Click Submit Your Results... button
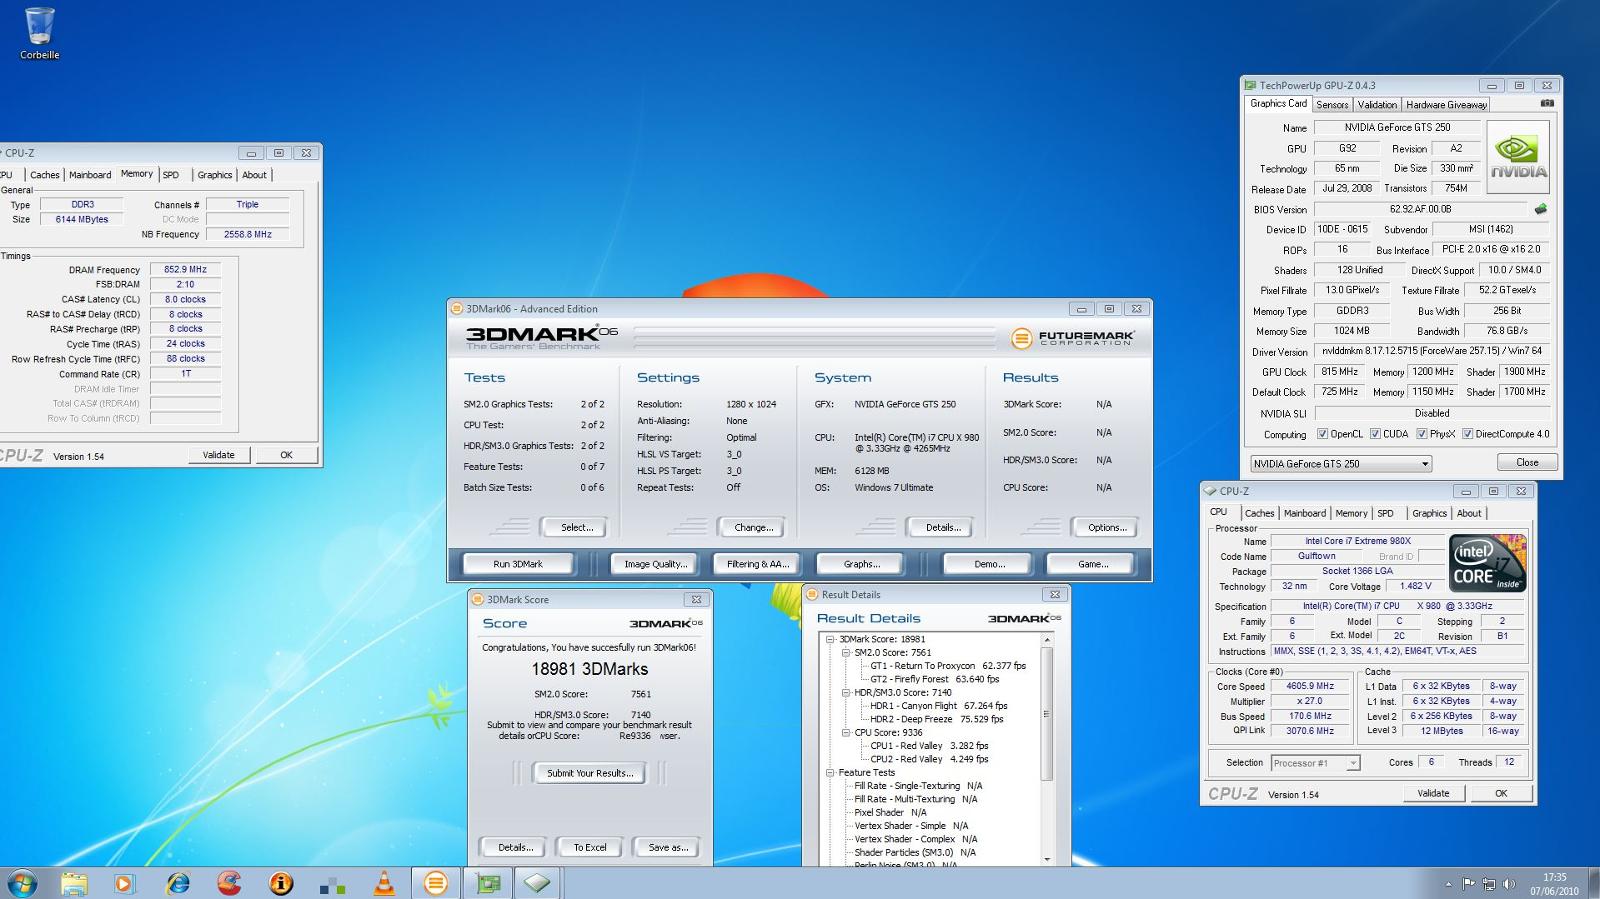 [590, 773]
